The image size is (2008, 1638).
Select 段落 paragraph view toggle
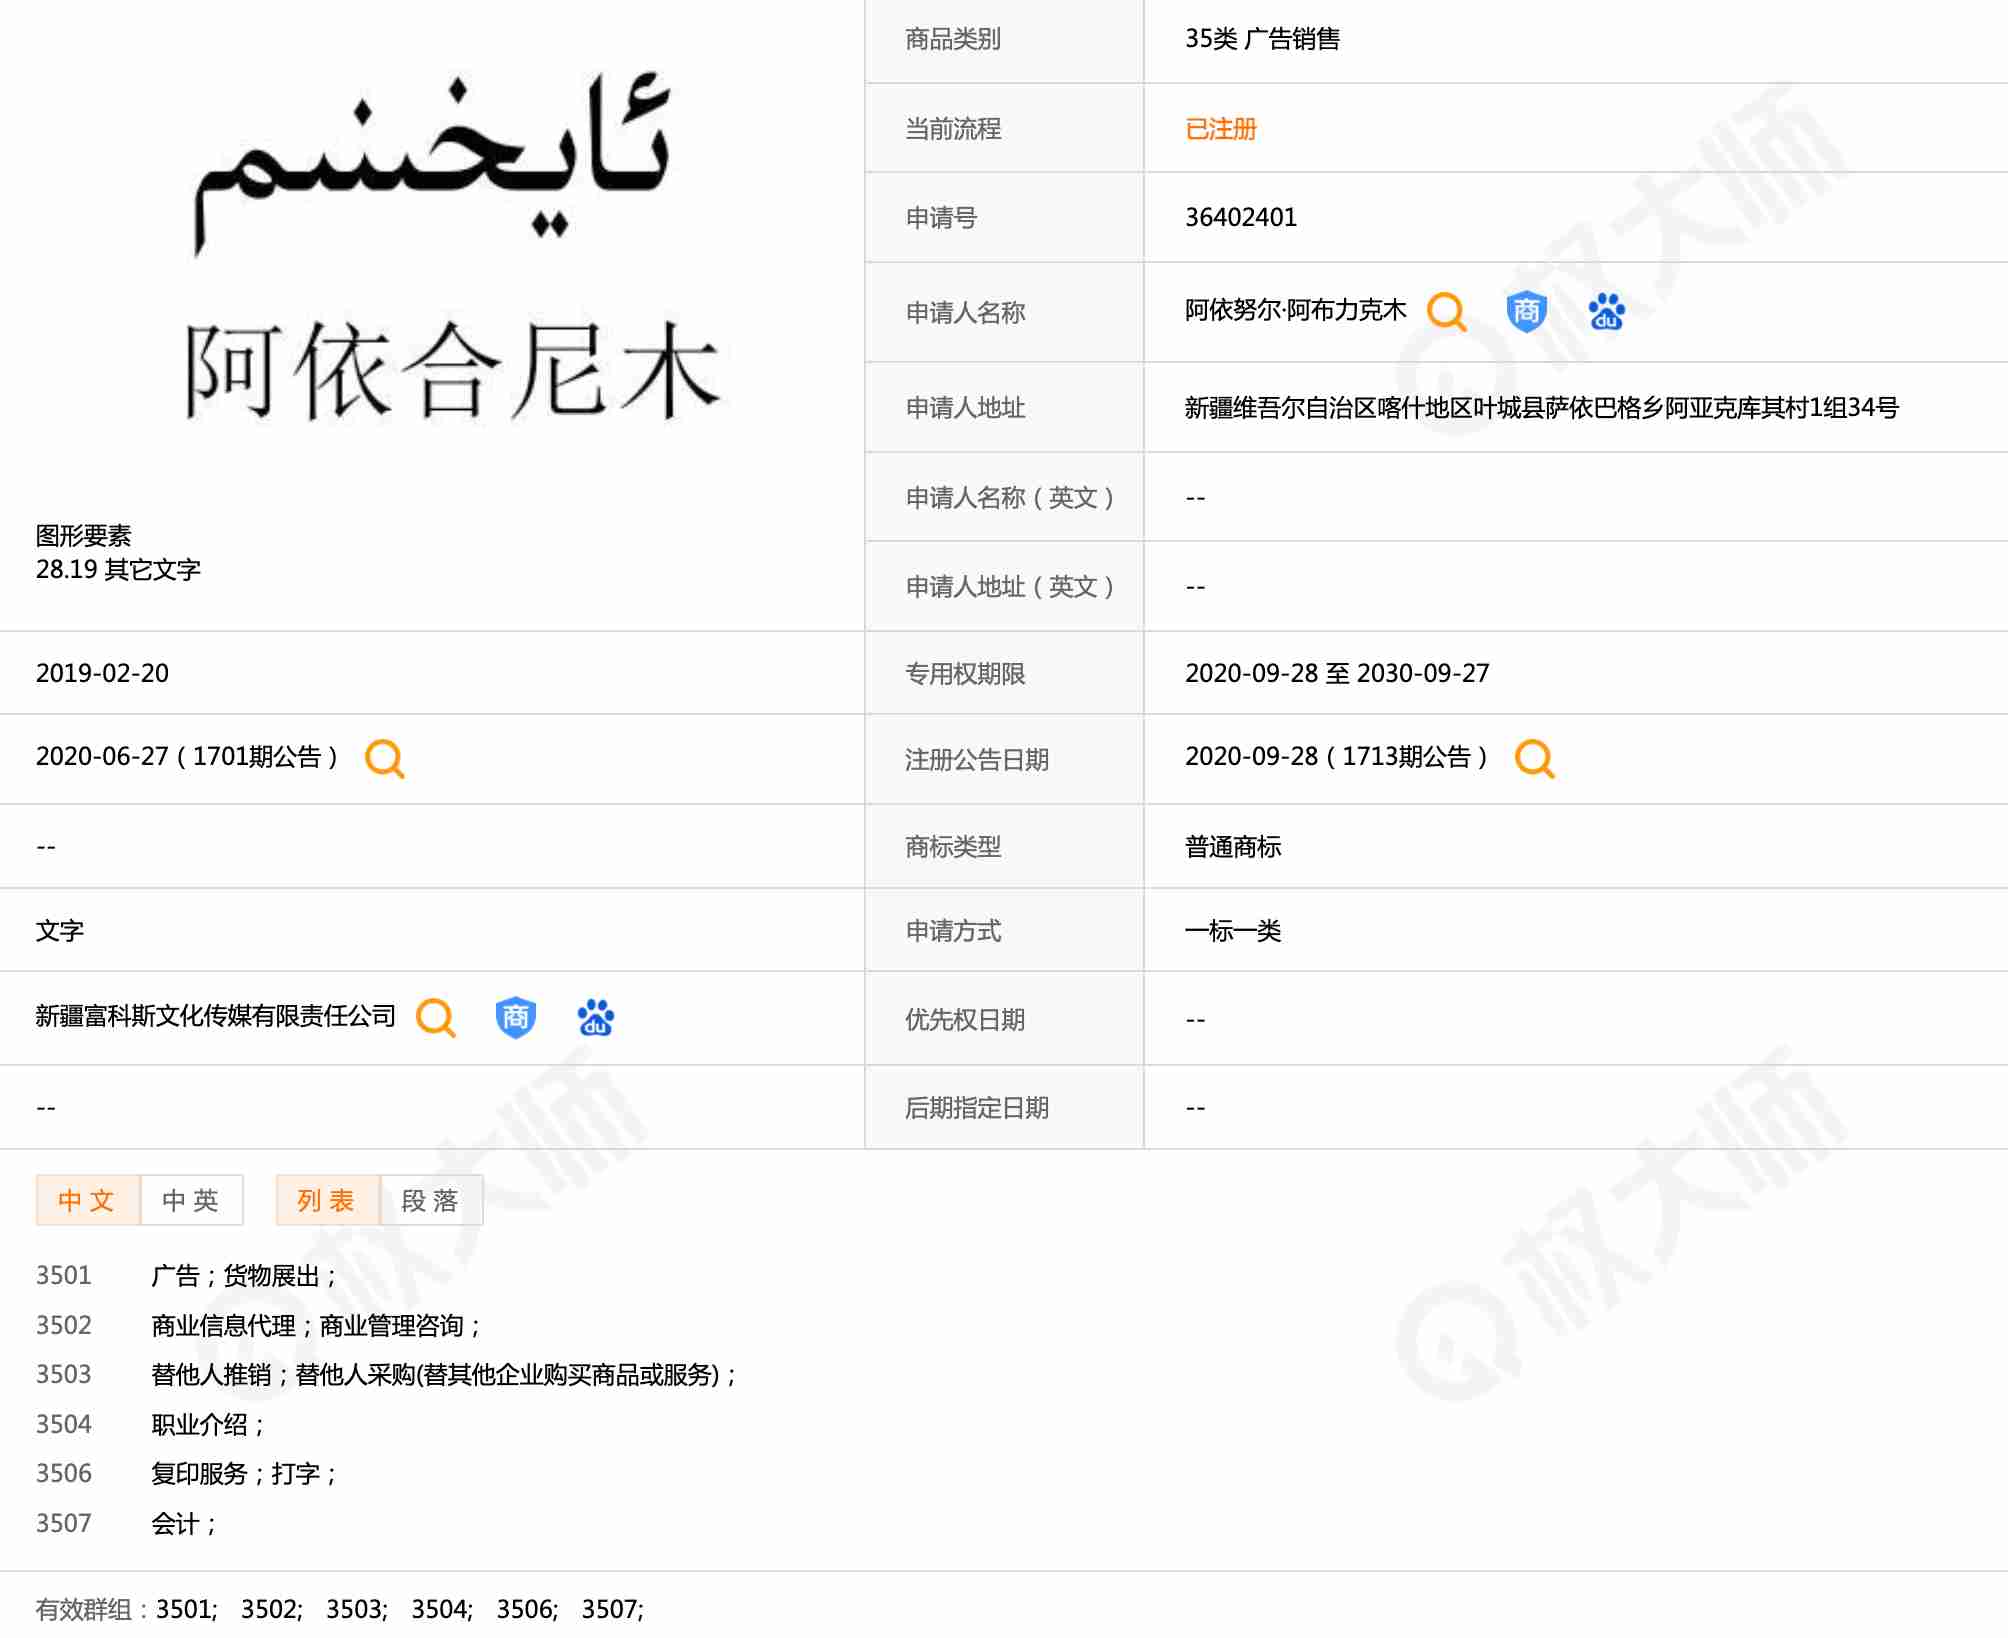pos(431,1200)
